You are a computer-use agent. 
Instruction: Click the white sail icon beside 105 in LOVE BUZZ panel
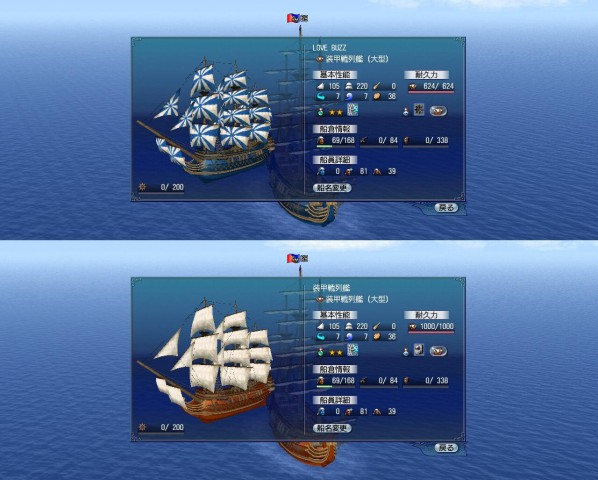point(321,86)
